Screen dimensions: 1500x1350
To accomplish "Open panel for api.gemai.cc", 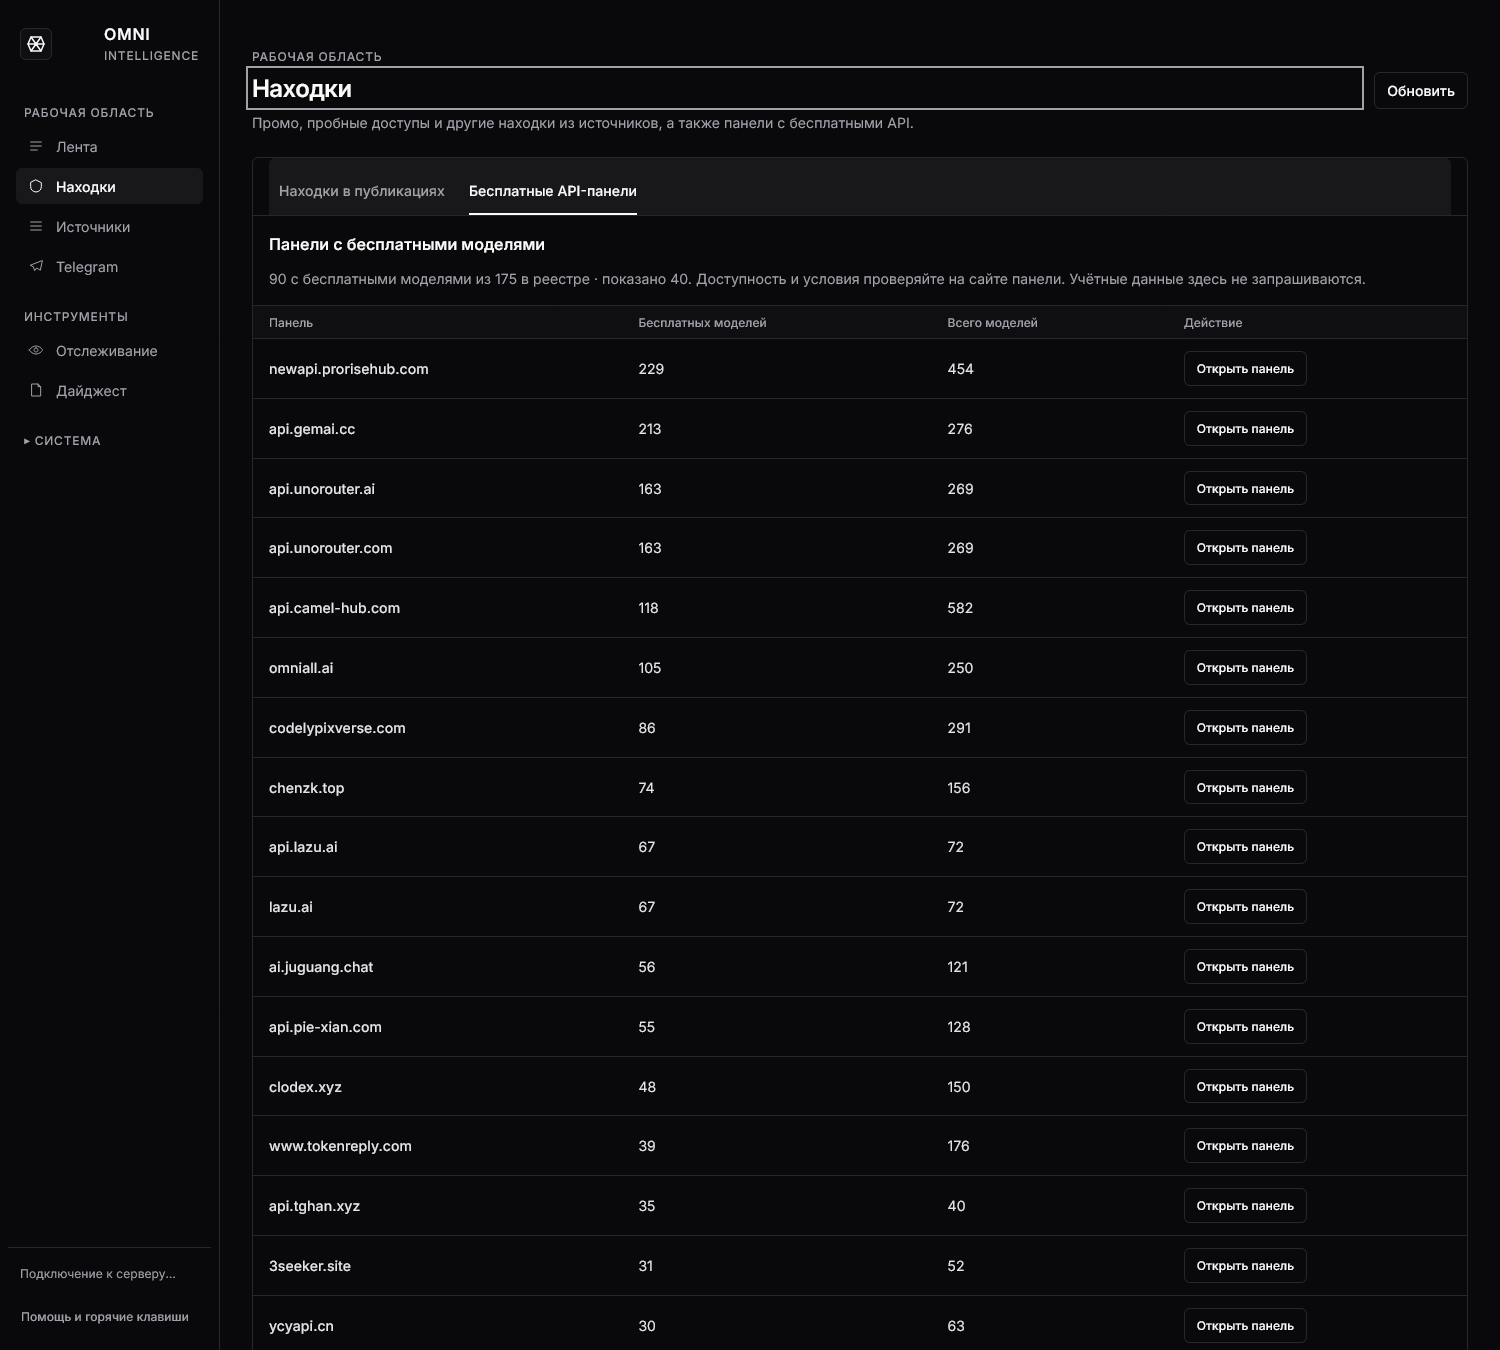I will pyautogui.click(x=1245, y=429).
